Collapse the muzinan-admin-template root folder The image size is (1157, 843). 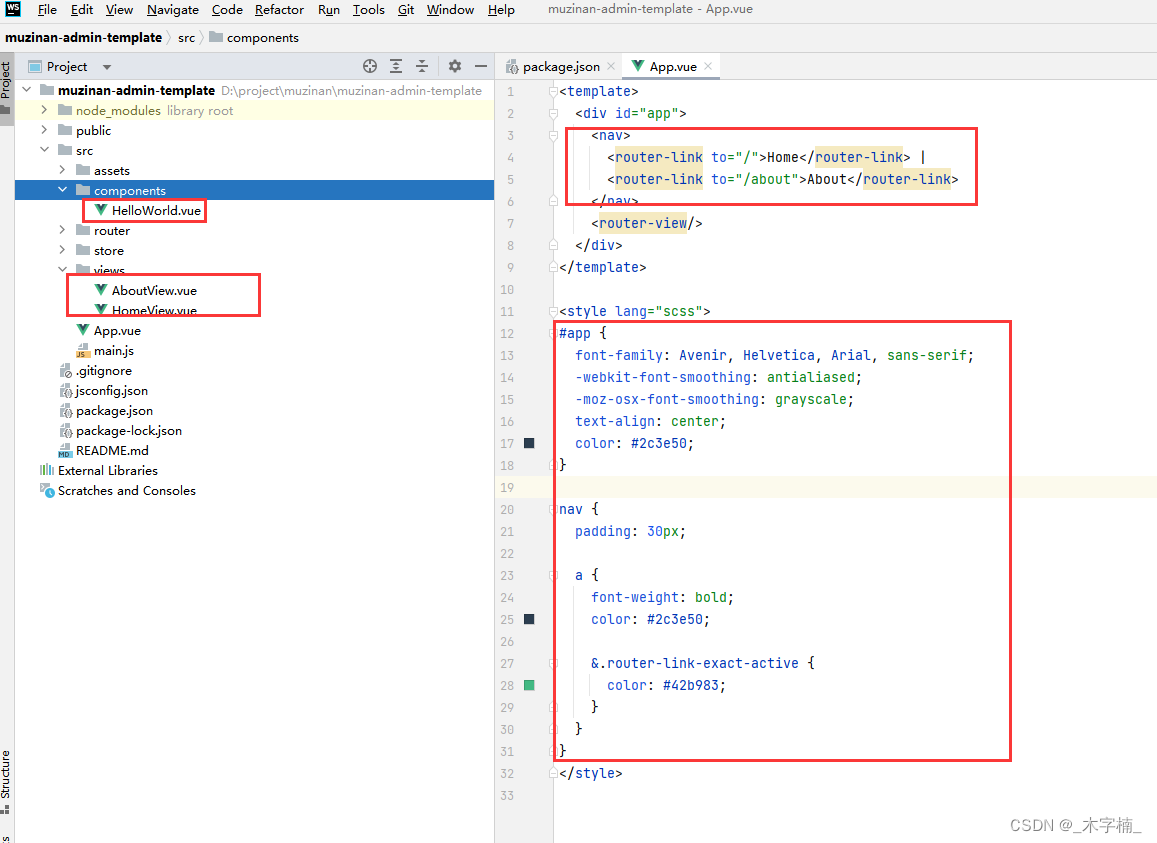(x=27, y=90)
